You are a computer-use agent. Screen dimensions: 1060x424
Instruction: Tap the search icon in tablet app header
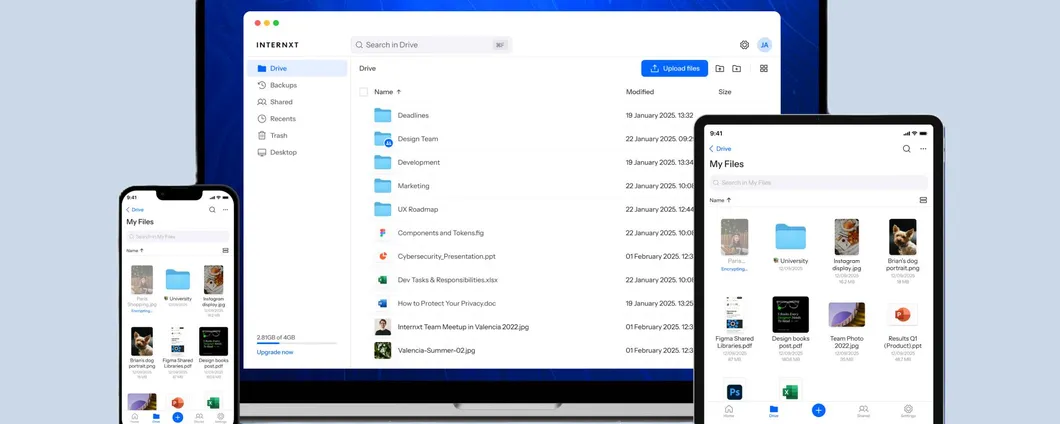coord(907,149)
